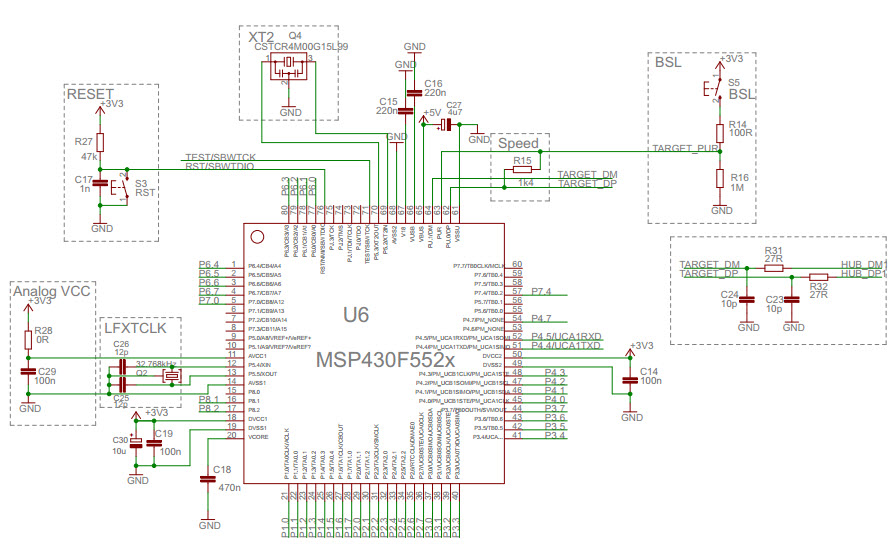The width and height of the screenshot is (893, 544).
Task: Select resistor R15 in Speed box
Action: click(522, 170)
